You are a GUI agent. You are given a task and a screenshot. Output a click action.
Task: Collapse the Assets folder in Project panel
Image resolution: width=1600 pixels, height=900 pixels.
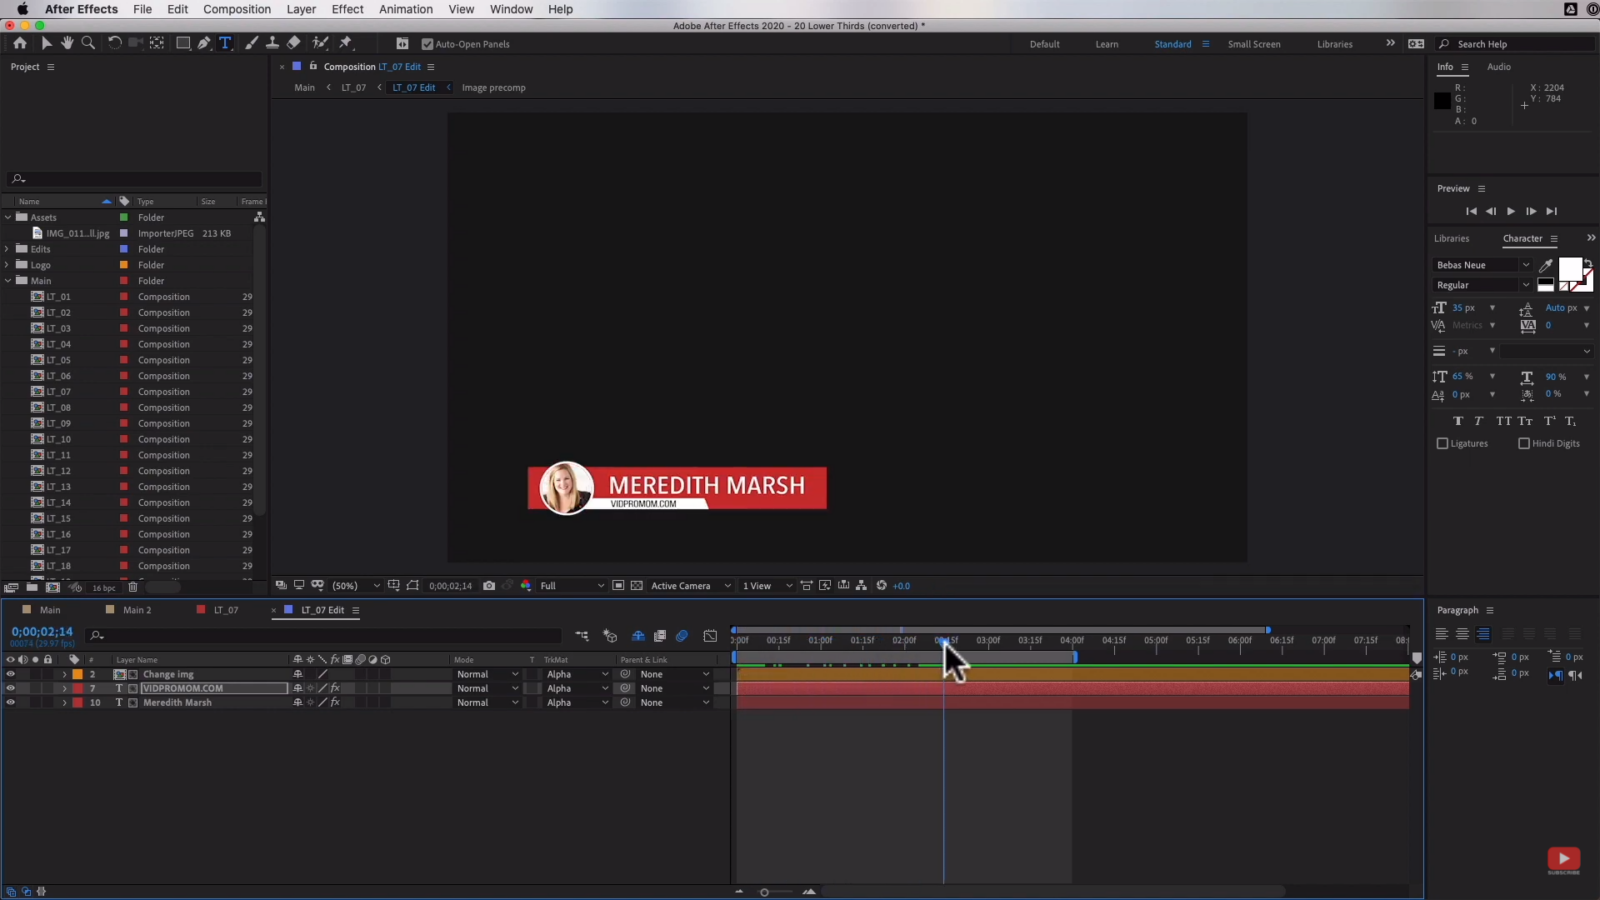(8, 217)
